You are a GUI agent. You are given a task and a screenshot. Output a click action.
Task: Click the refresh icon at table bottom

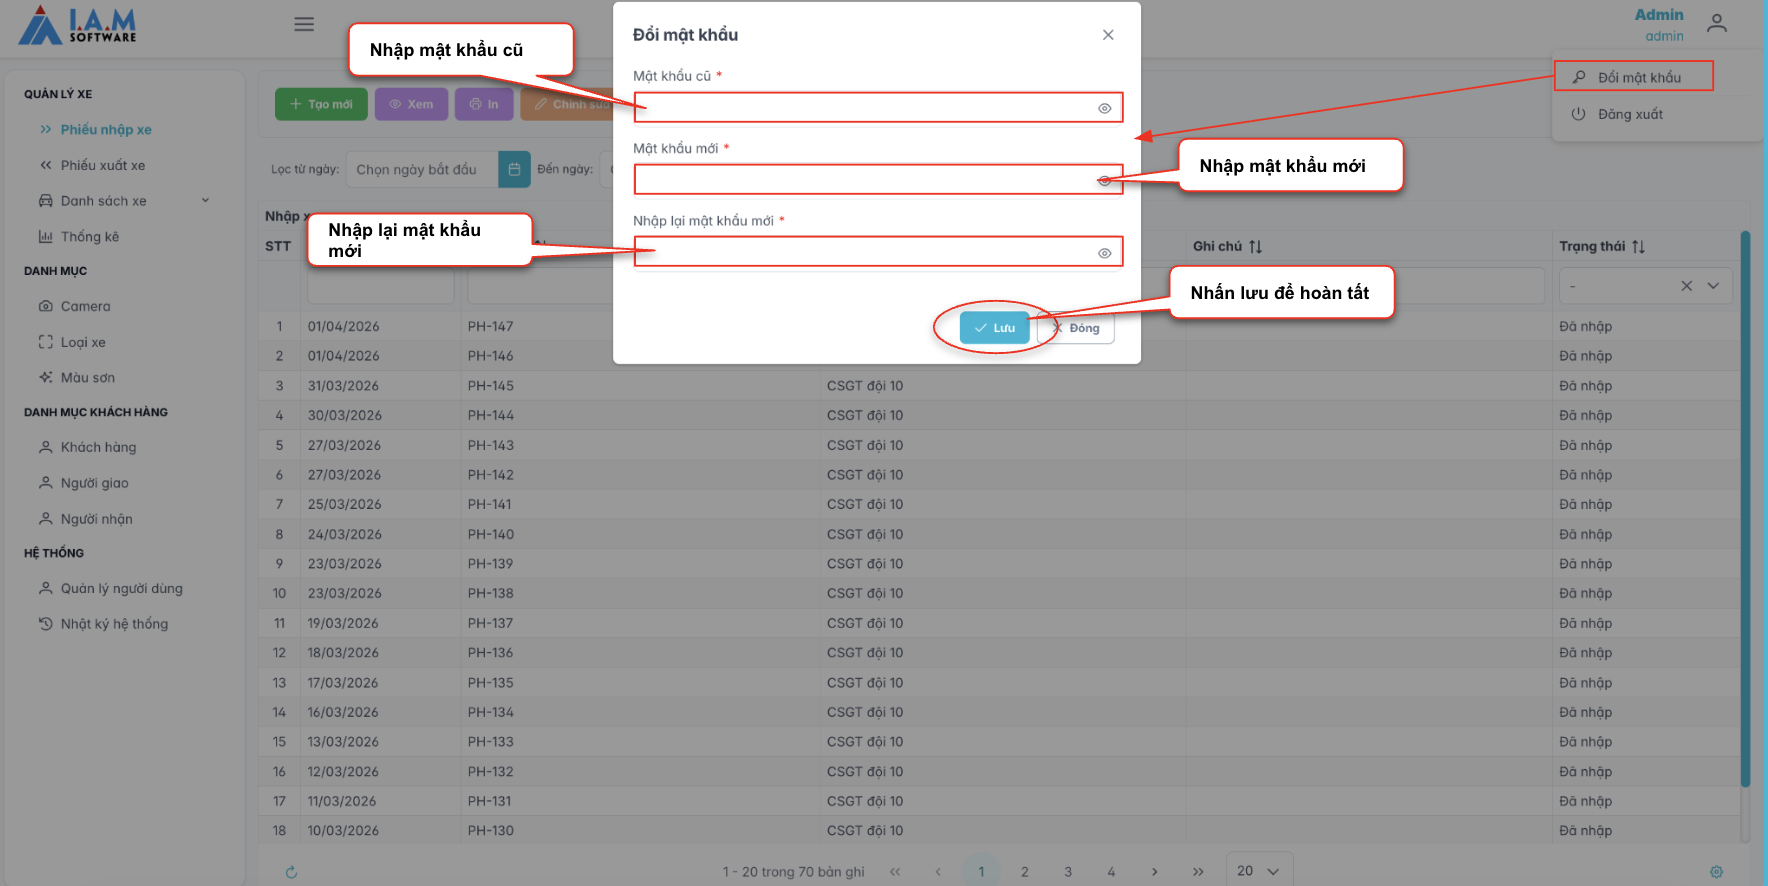click(x=291, y=872)
